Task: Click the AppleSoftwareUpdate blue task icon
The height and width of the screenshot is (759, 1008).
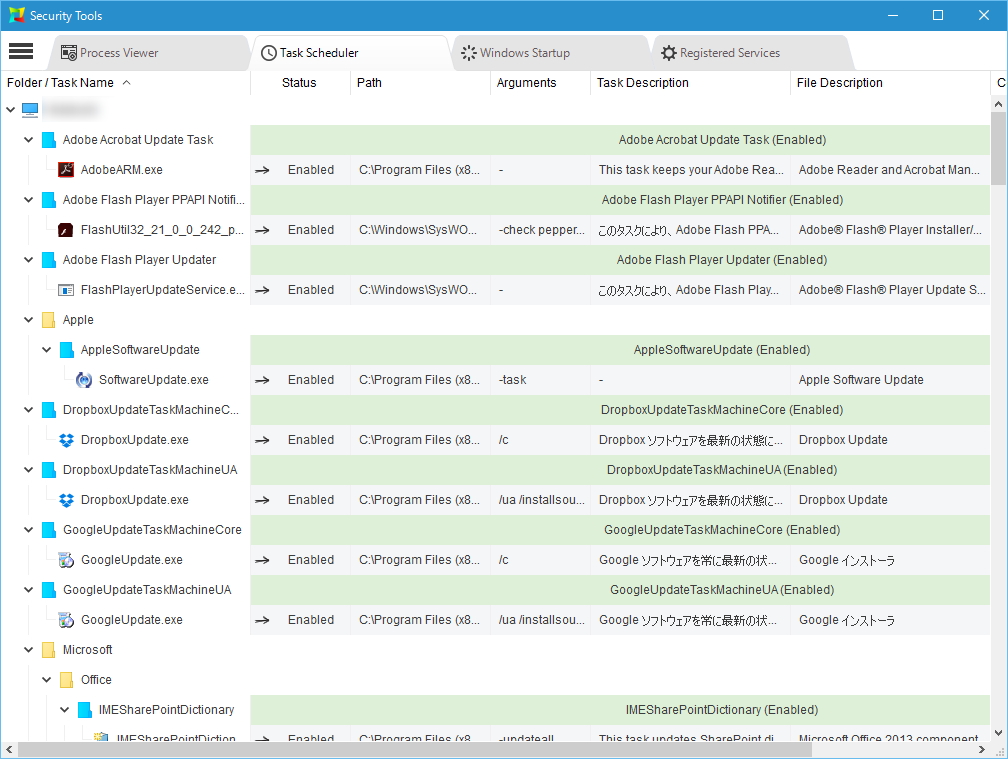Action: pos(66,350)
